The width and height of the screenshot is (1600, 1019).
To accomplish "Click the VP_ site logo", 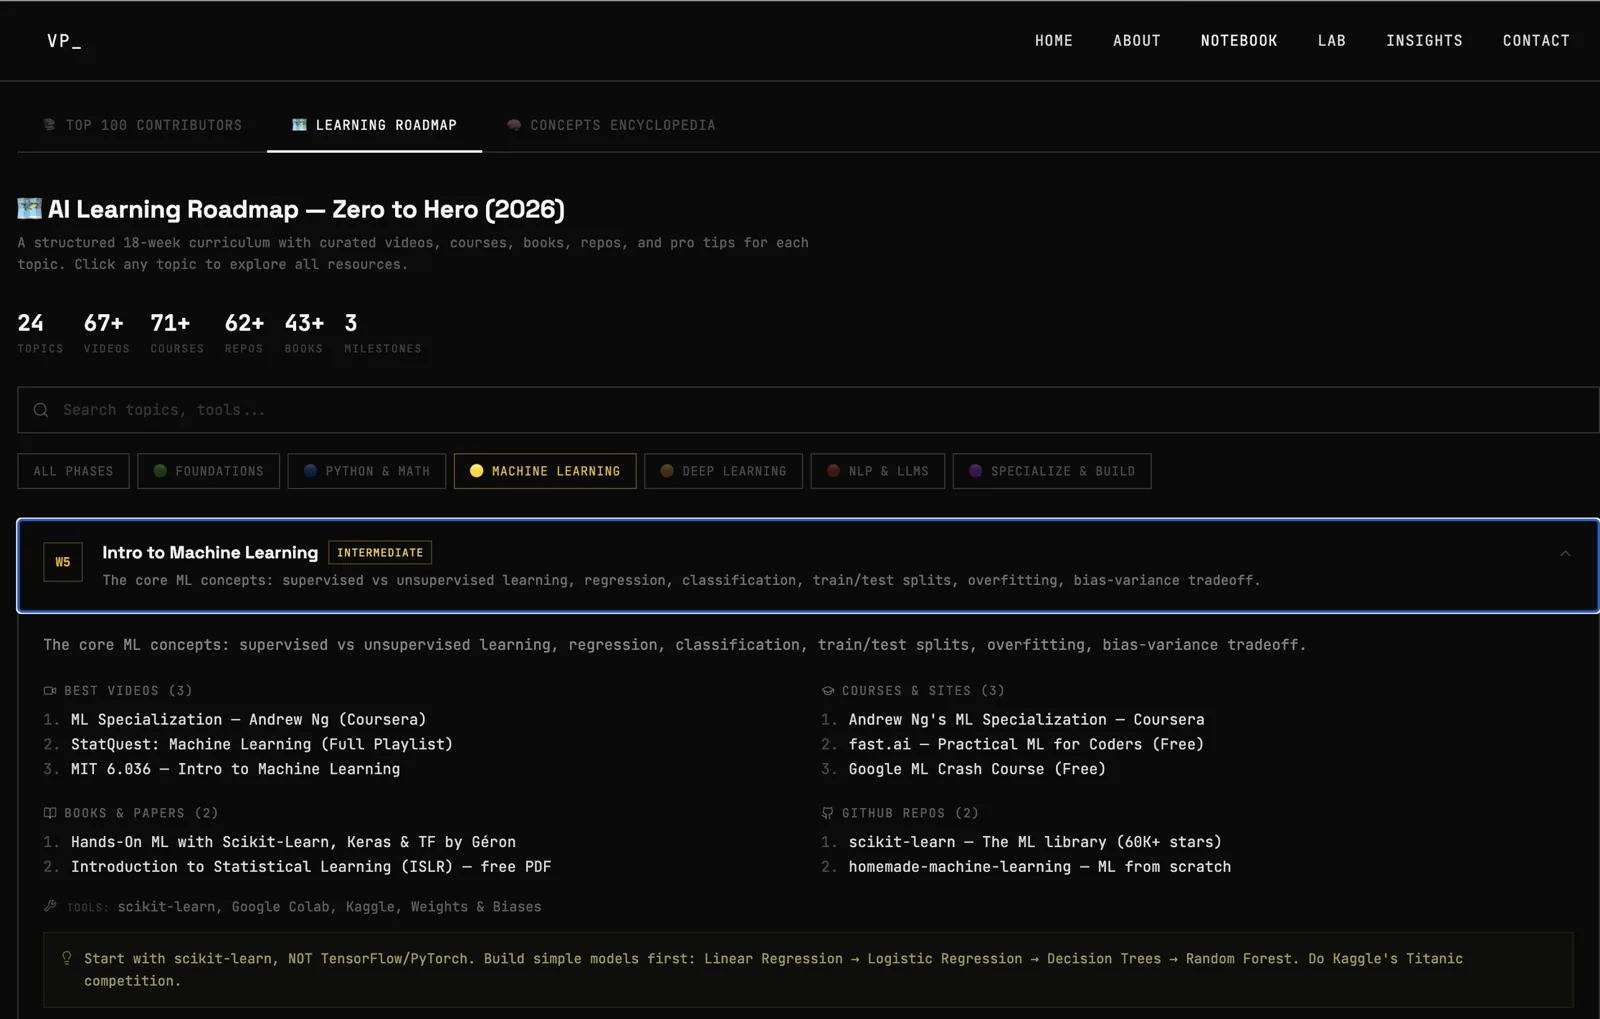I will tap(64, 41).
